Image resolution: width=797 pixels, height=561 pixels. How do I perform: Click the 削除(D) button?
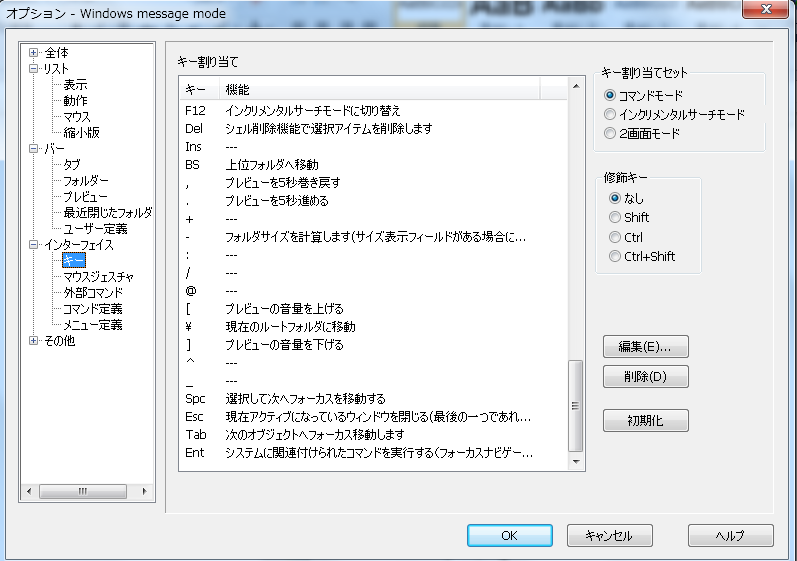click(646, 377)
